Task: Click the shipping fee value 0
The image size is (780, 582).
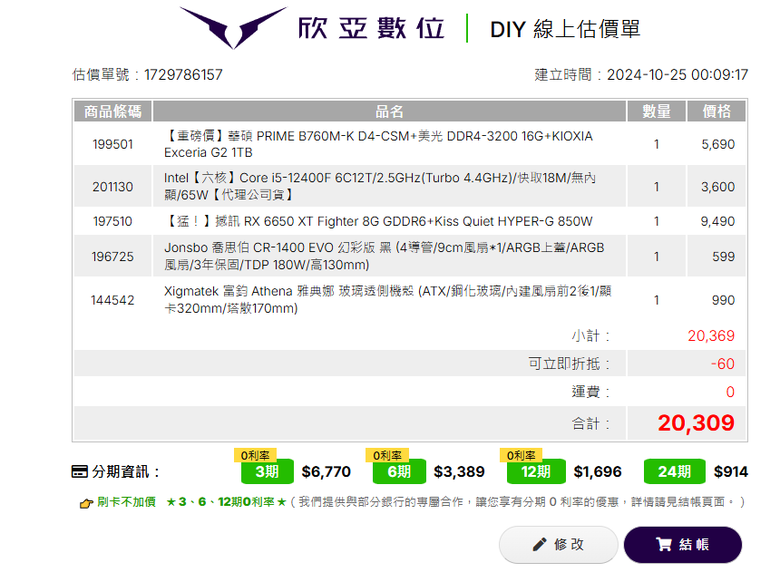Action: tap(730, 392)
